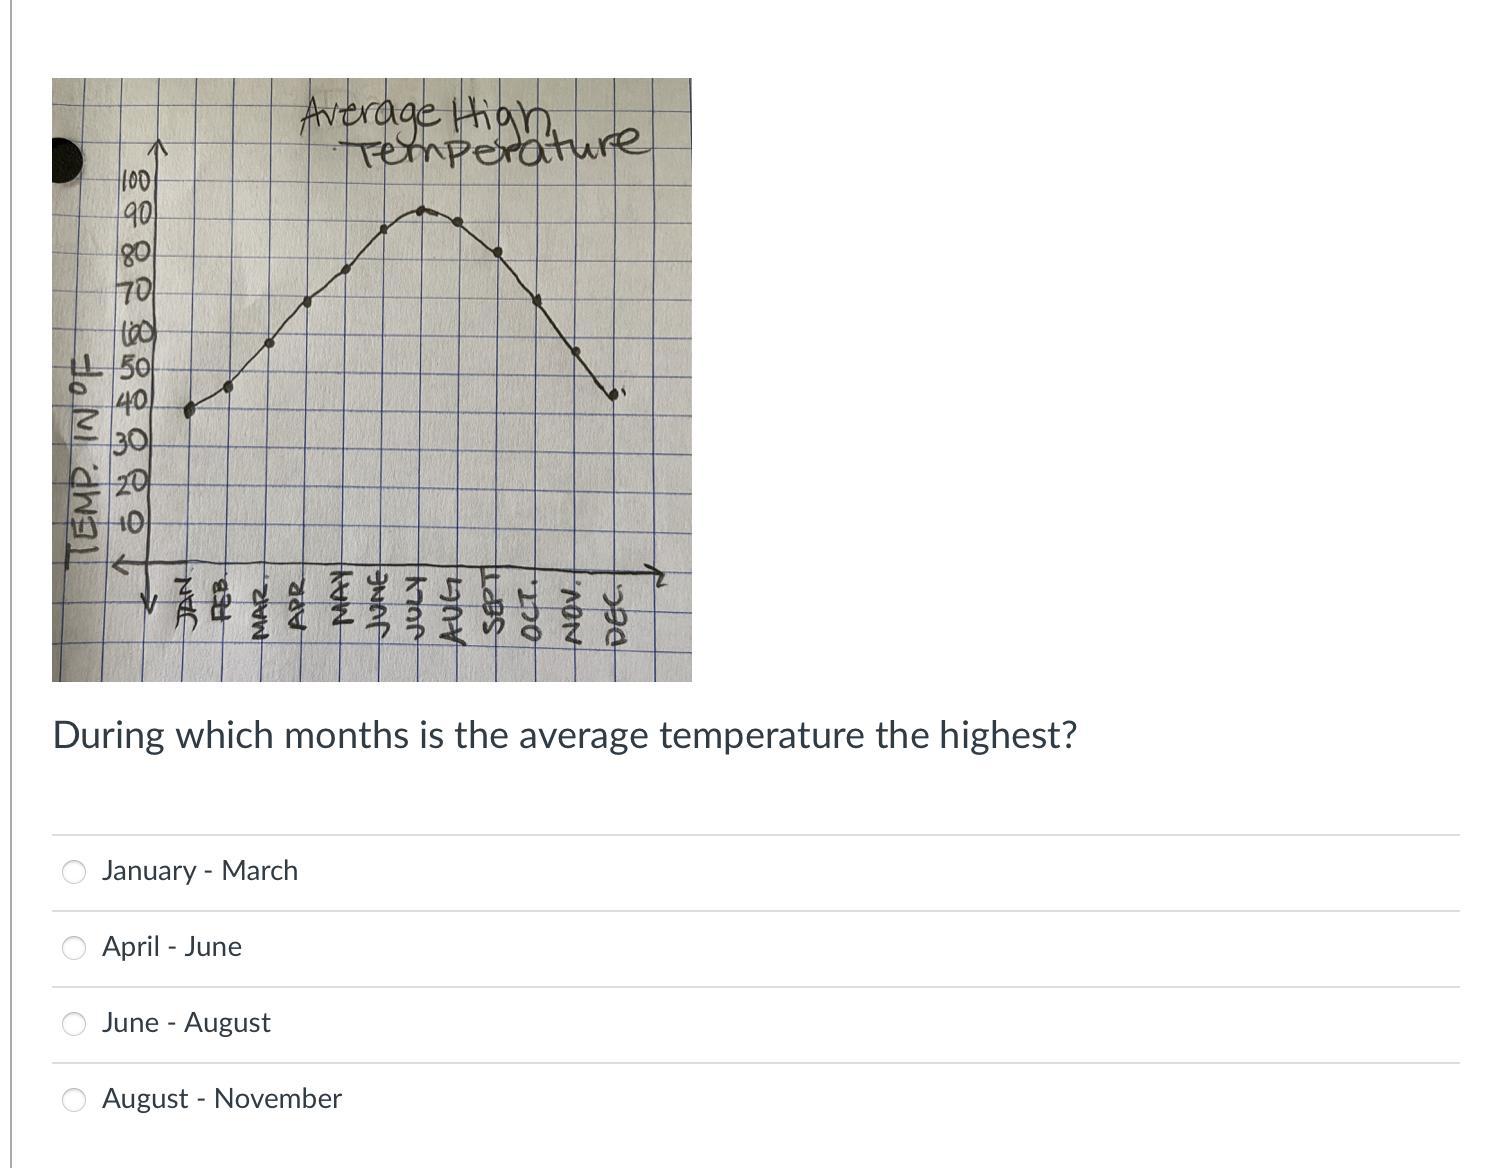Click the question text about highest temperature
Screen dimensions: 1486x1168
[564, 735]
